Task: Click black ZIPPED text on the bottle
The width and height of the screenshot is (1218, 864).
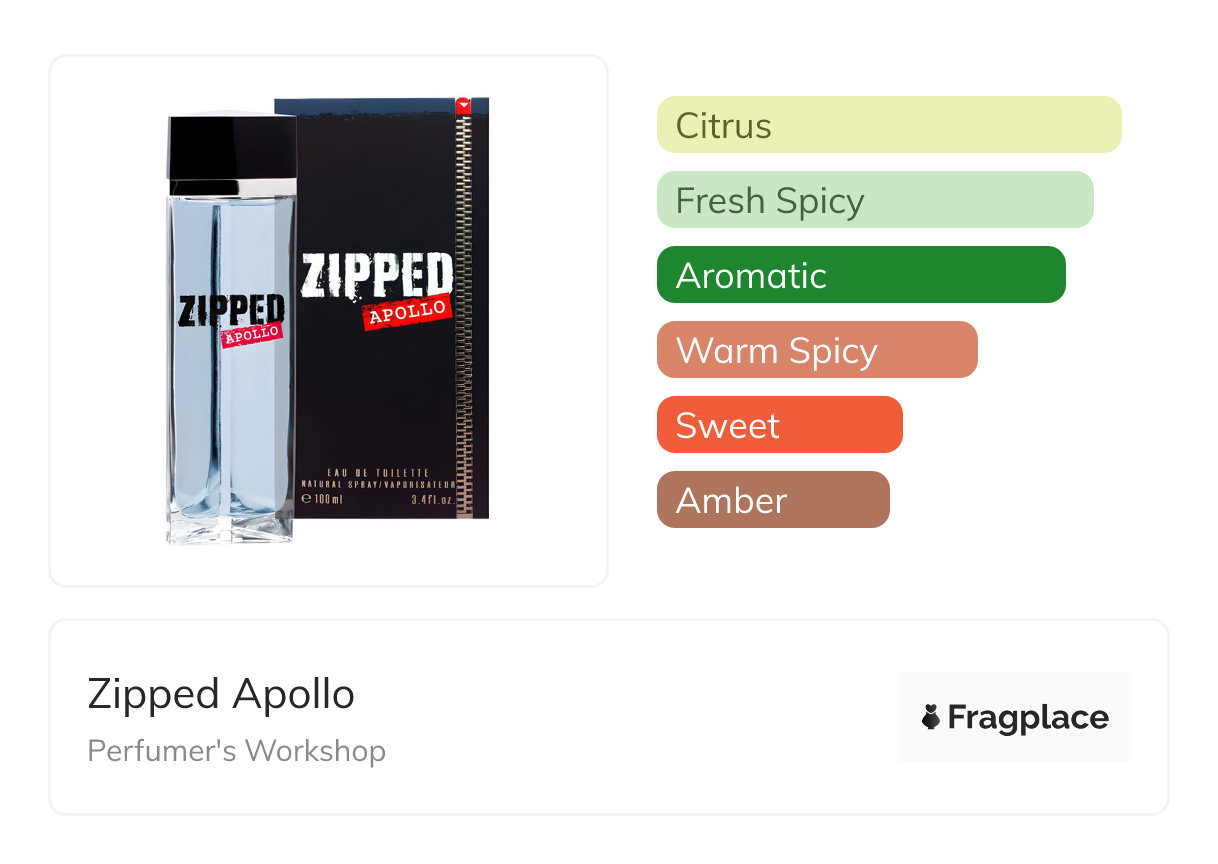Action: point(231,311)
